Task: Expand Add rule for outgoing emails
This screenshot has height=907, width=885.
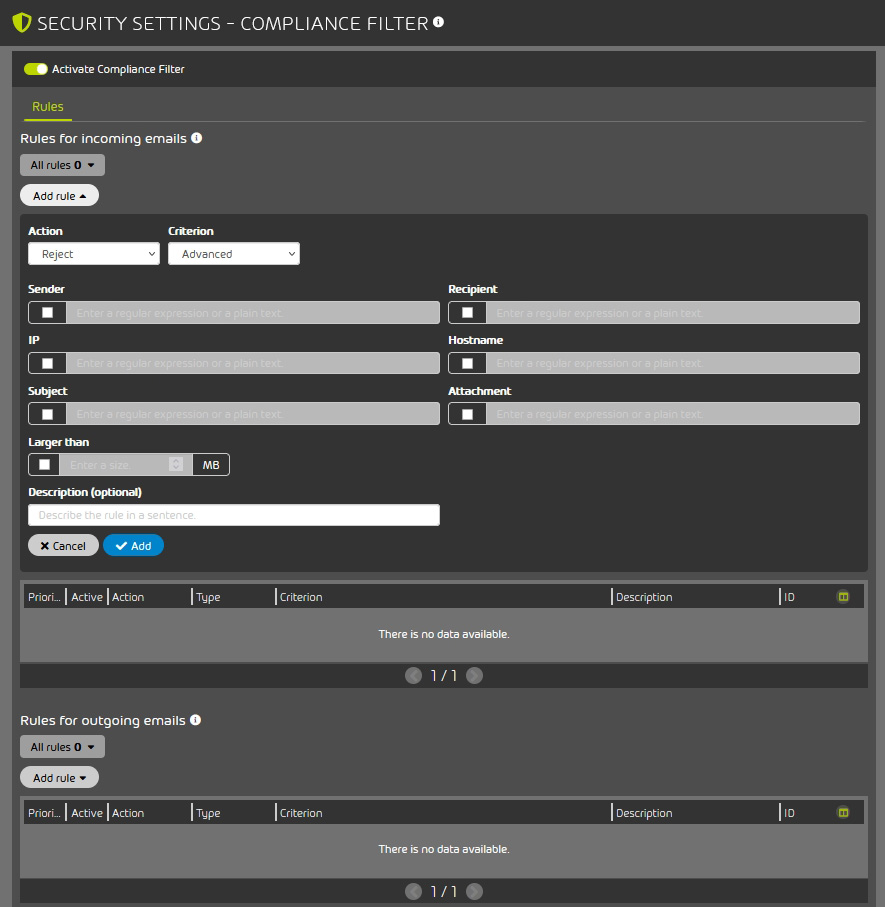Action: click(x=59, y=778)
